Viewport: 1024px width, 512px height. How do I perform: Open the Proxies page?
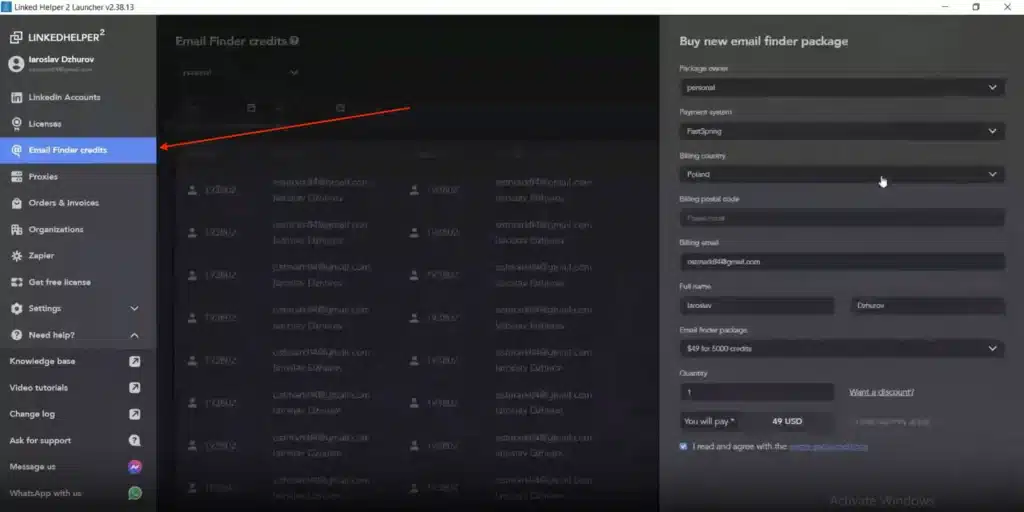(x=78, y=176)
